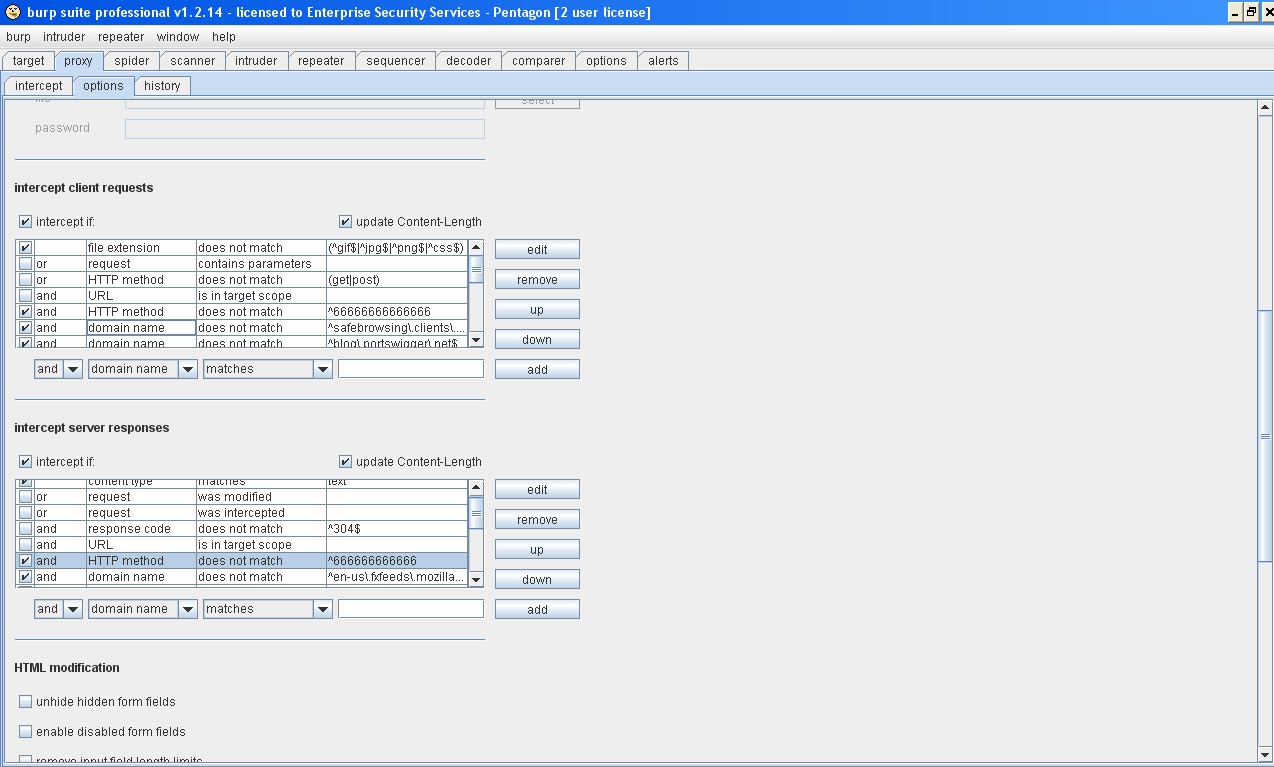This screenshot has height=767, width=1274.
Task: Switch to proxy intercept sub-tab
Action: (x=39, y=86)
